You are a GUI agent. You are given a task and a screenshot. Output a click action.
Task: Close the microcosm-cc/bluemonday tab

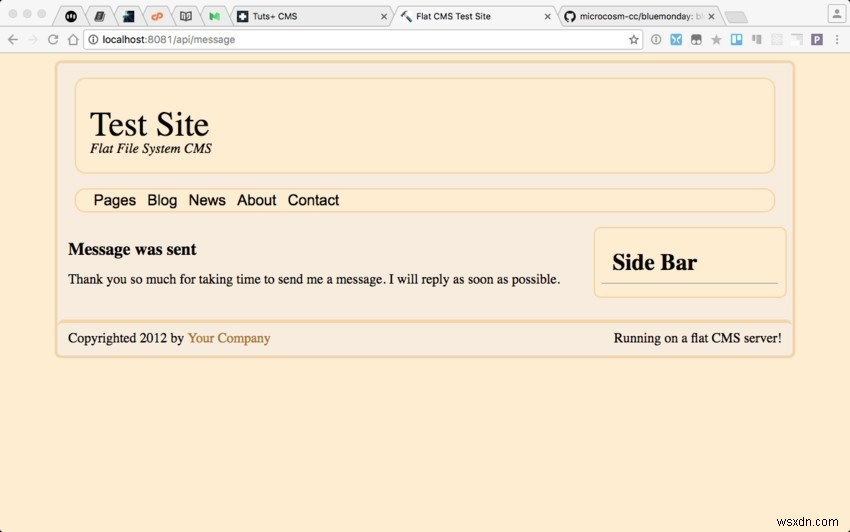tap(711, 17)
